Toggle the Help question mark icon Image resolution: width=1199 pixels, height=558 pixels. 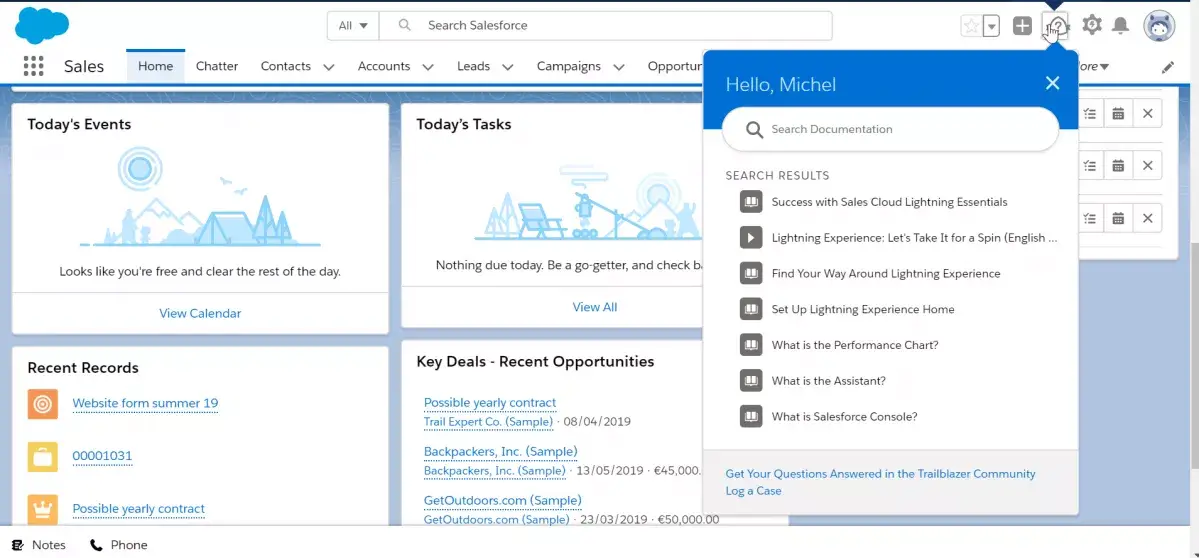point(1057,26)
